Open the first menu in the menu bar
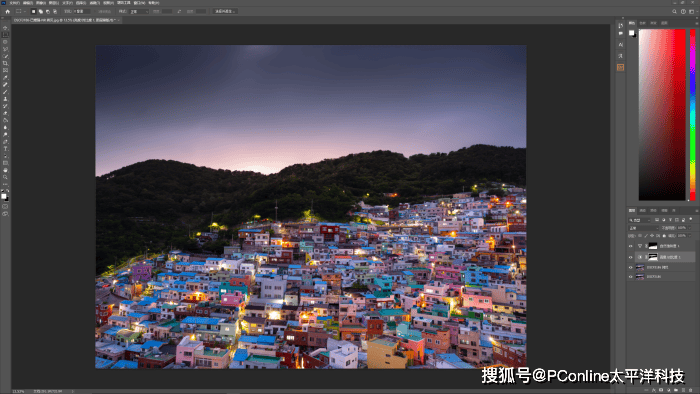This screenshot has width=700, height=394. point(14,3)
